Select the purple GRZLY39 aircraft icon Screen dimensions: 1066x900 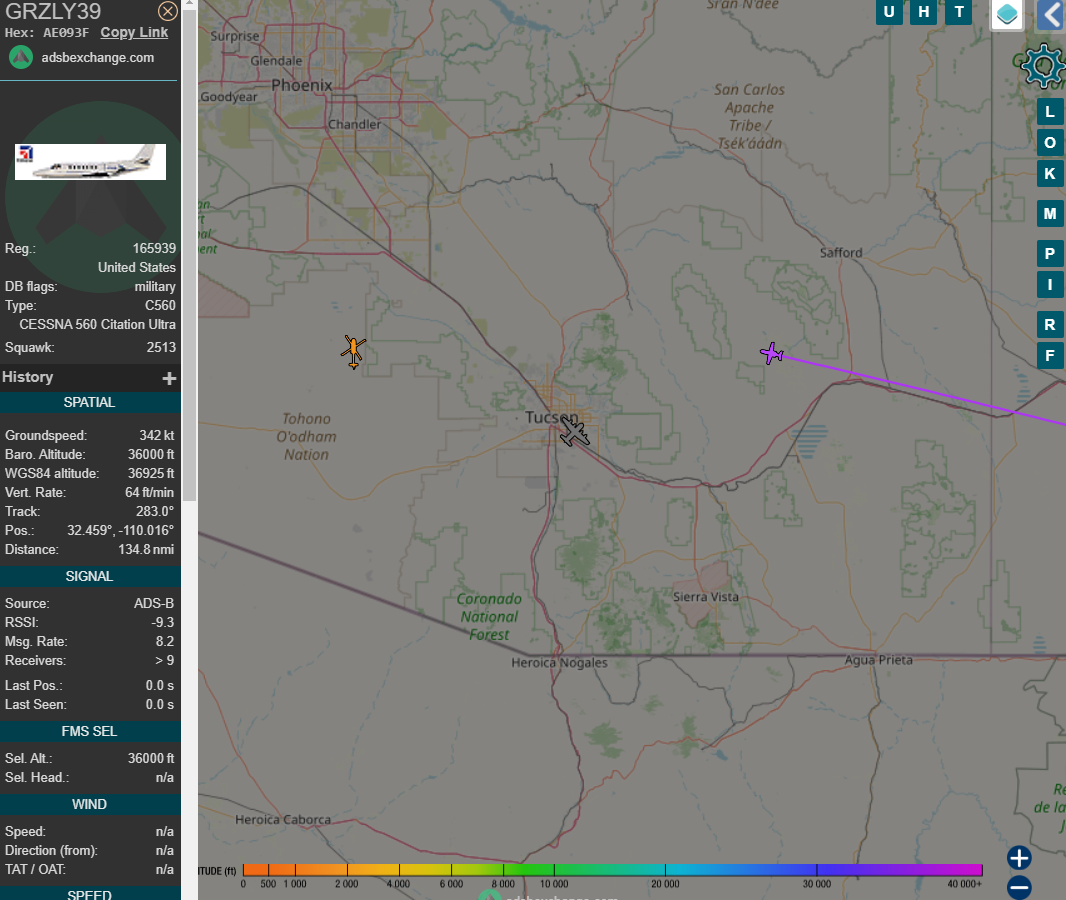[x=772, y=353]
